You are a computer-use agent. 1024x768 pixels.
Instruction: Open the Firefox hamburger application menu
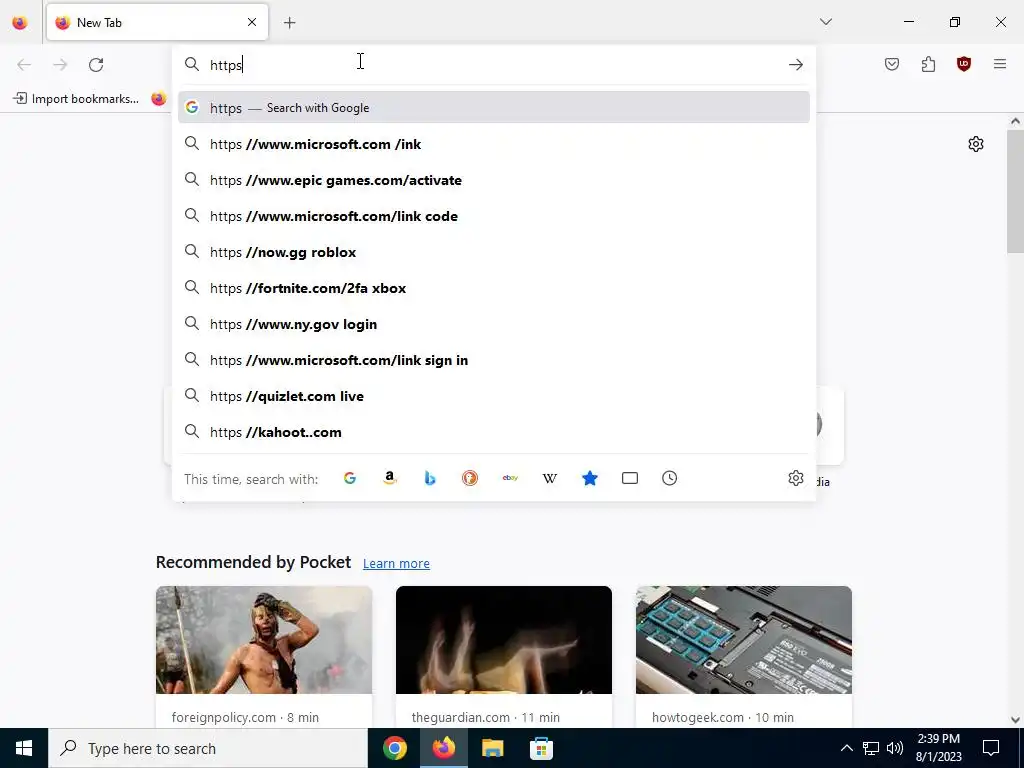coord(1000,64)
